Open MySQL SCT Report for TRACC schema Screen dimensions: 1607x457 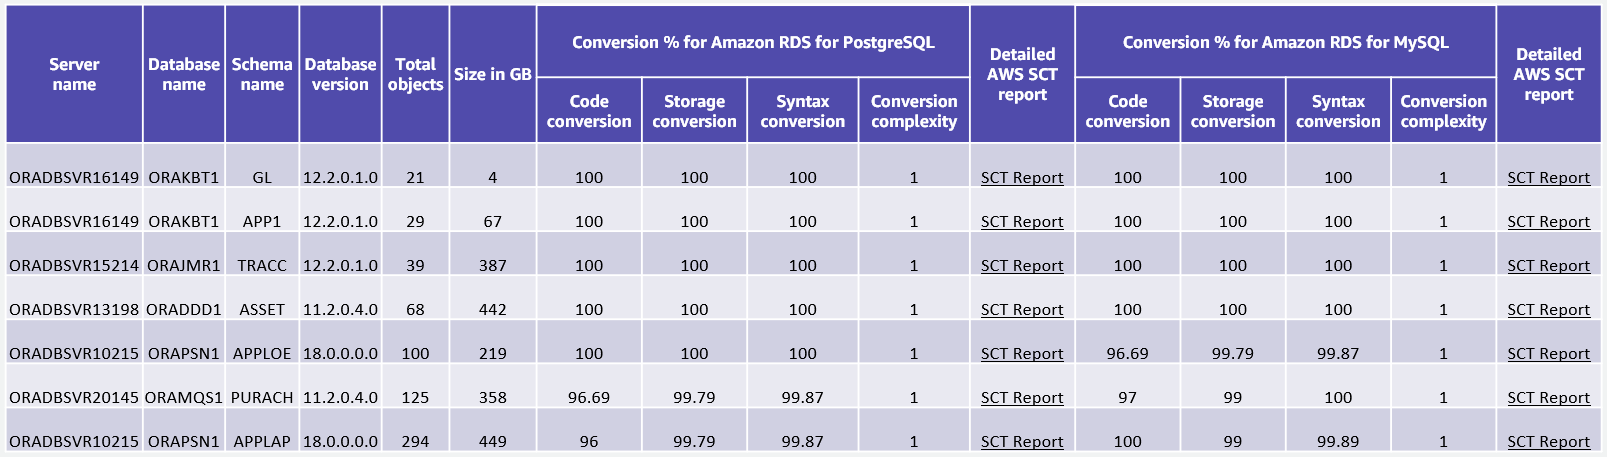1548,266
